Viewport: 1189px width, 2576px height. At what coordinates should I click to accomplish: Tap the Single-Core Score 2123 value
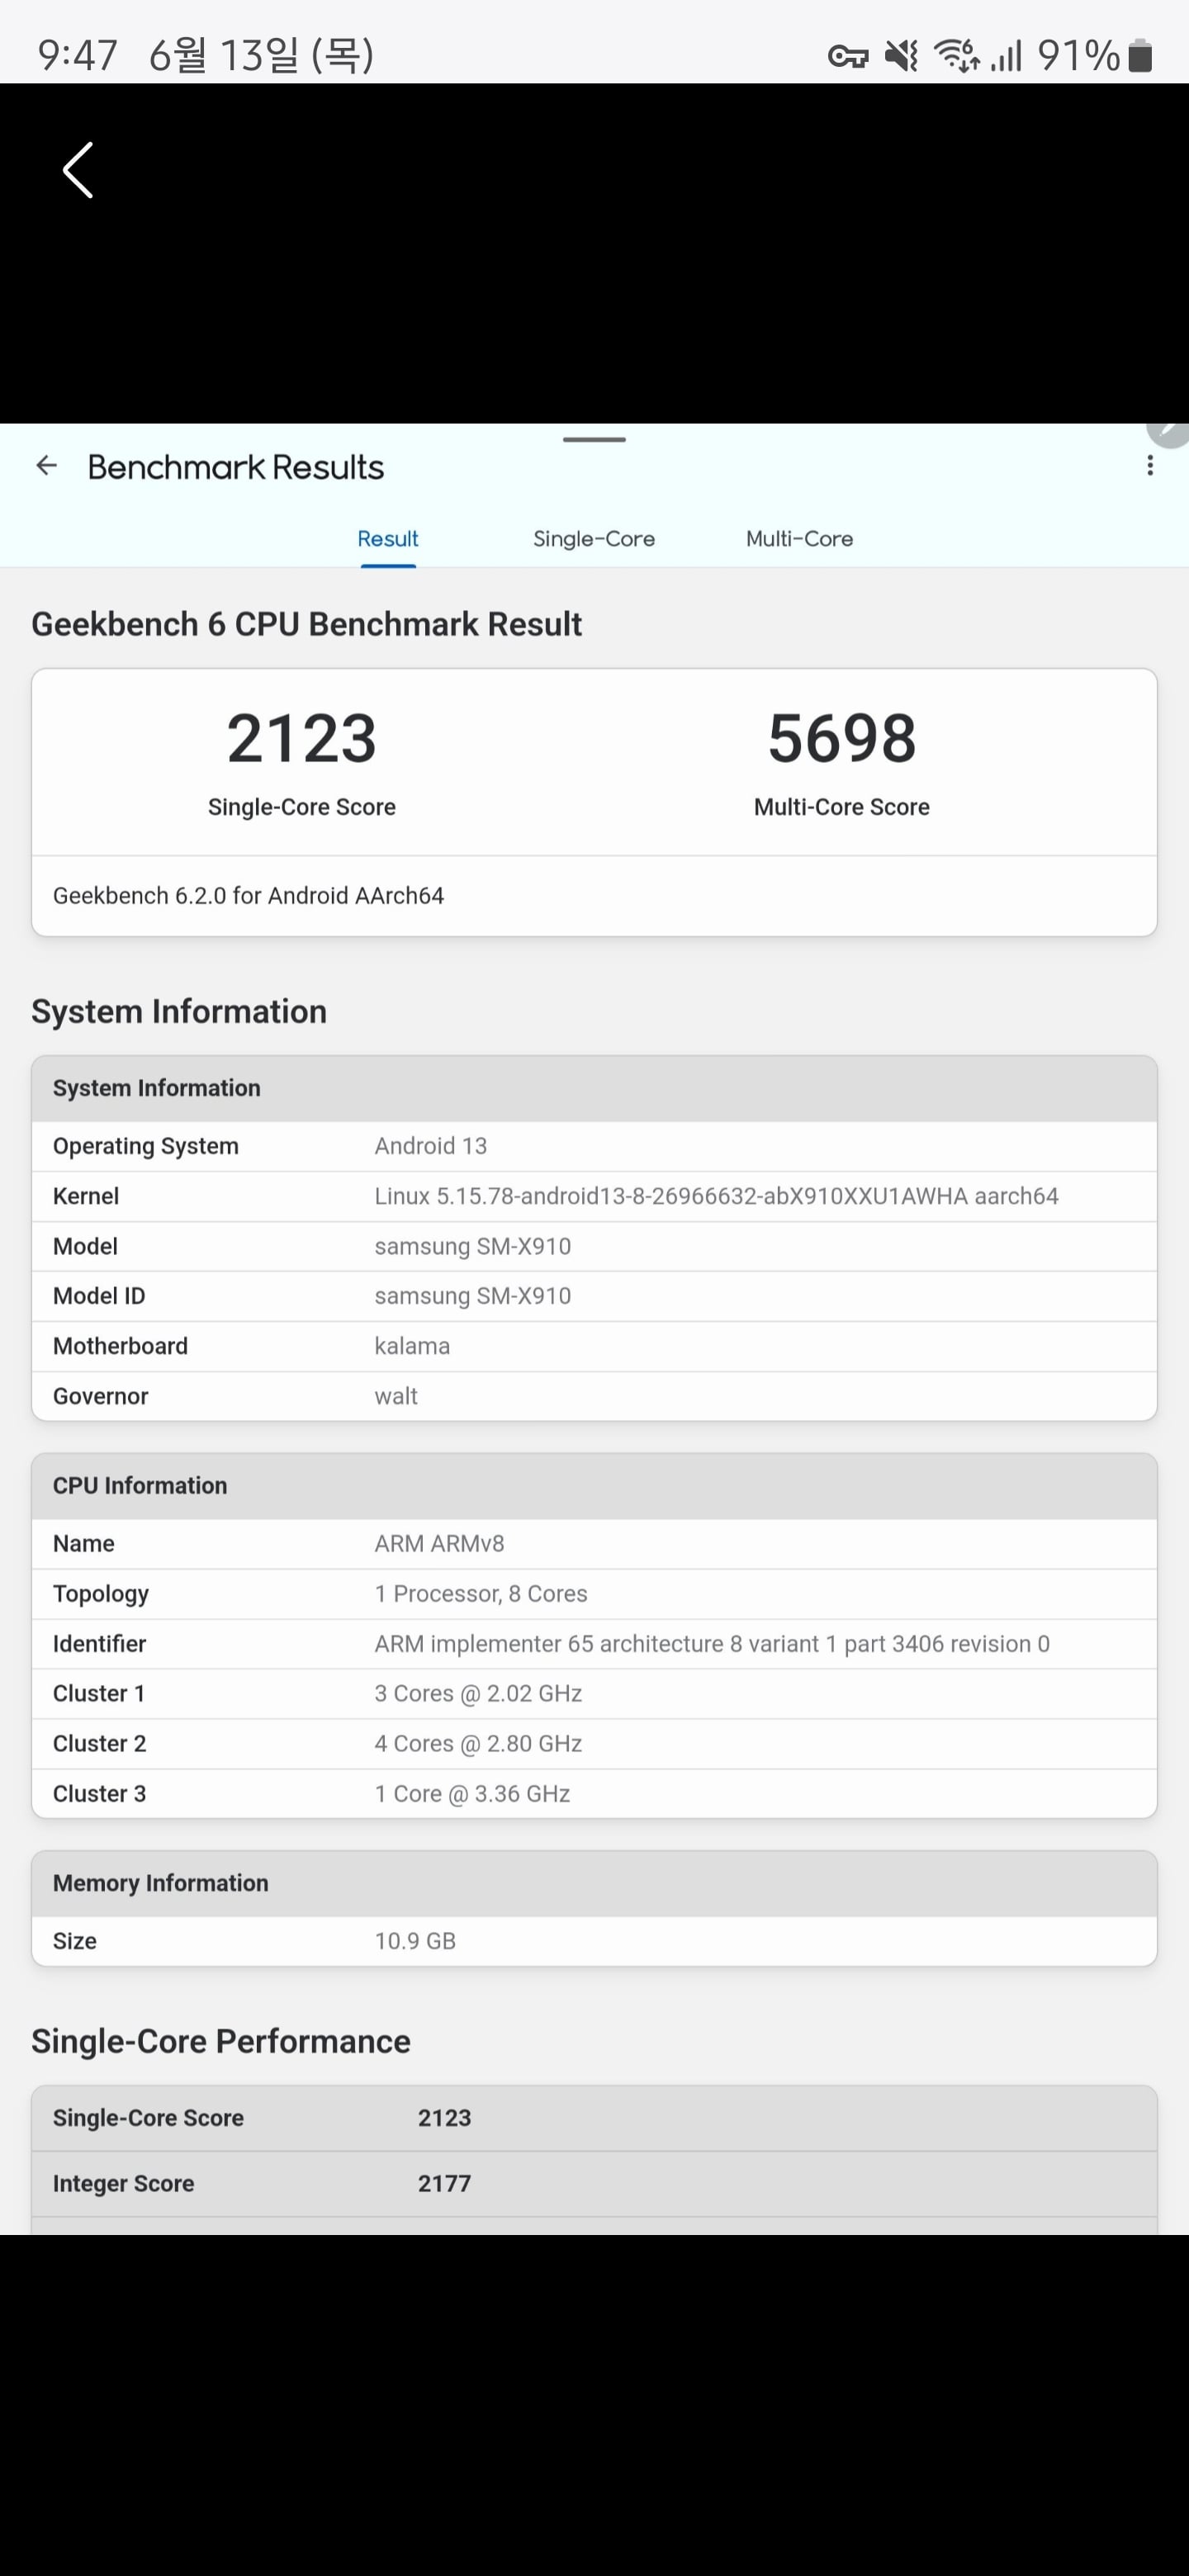[301, 738]
